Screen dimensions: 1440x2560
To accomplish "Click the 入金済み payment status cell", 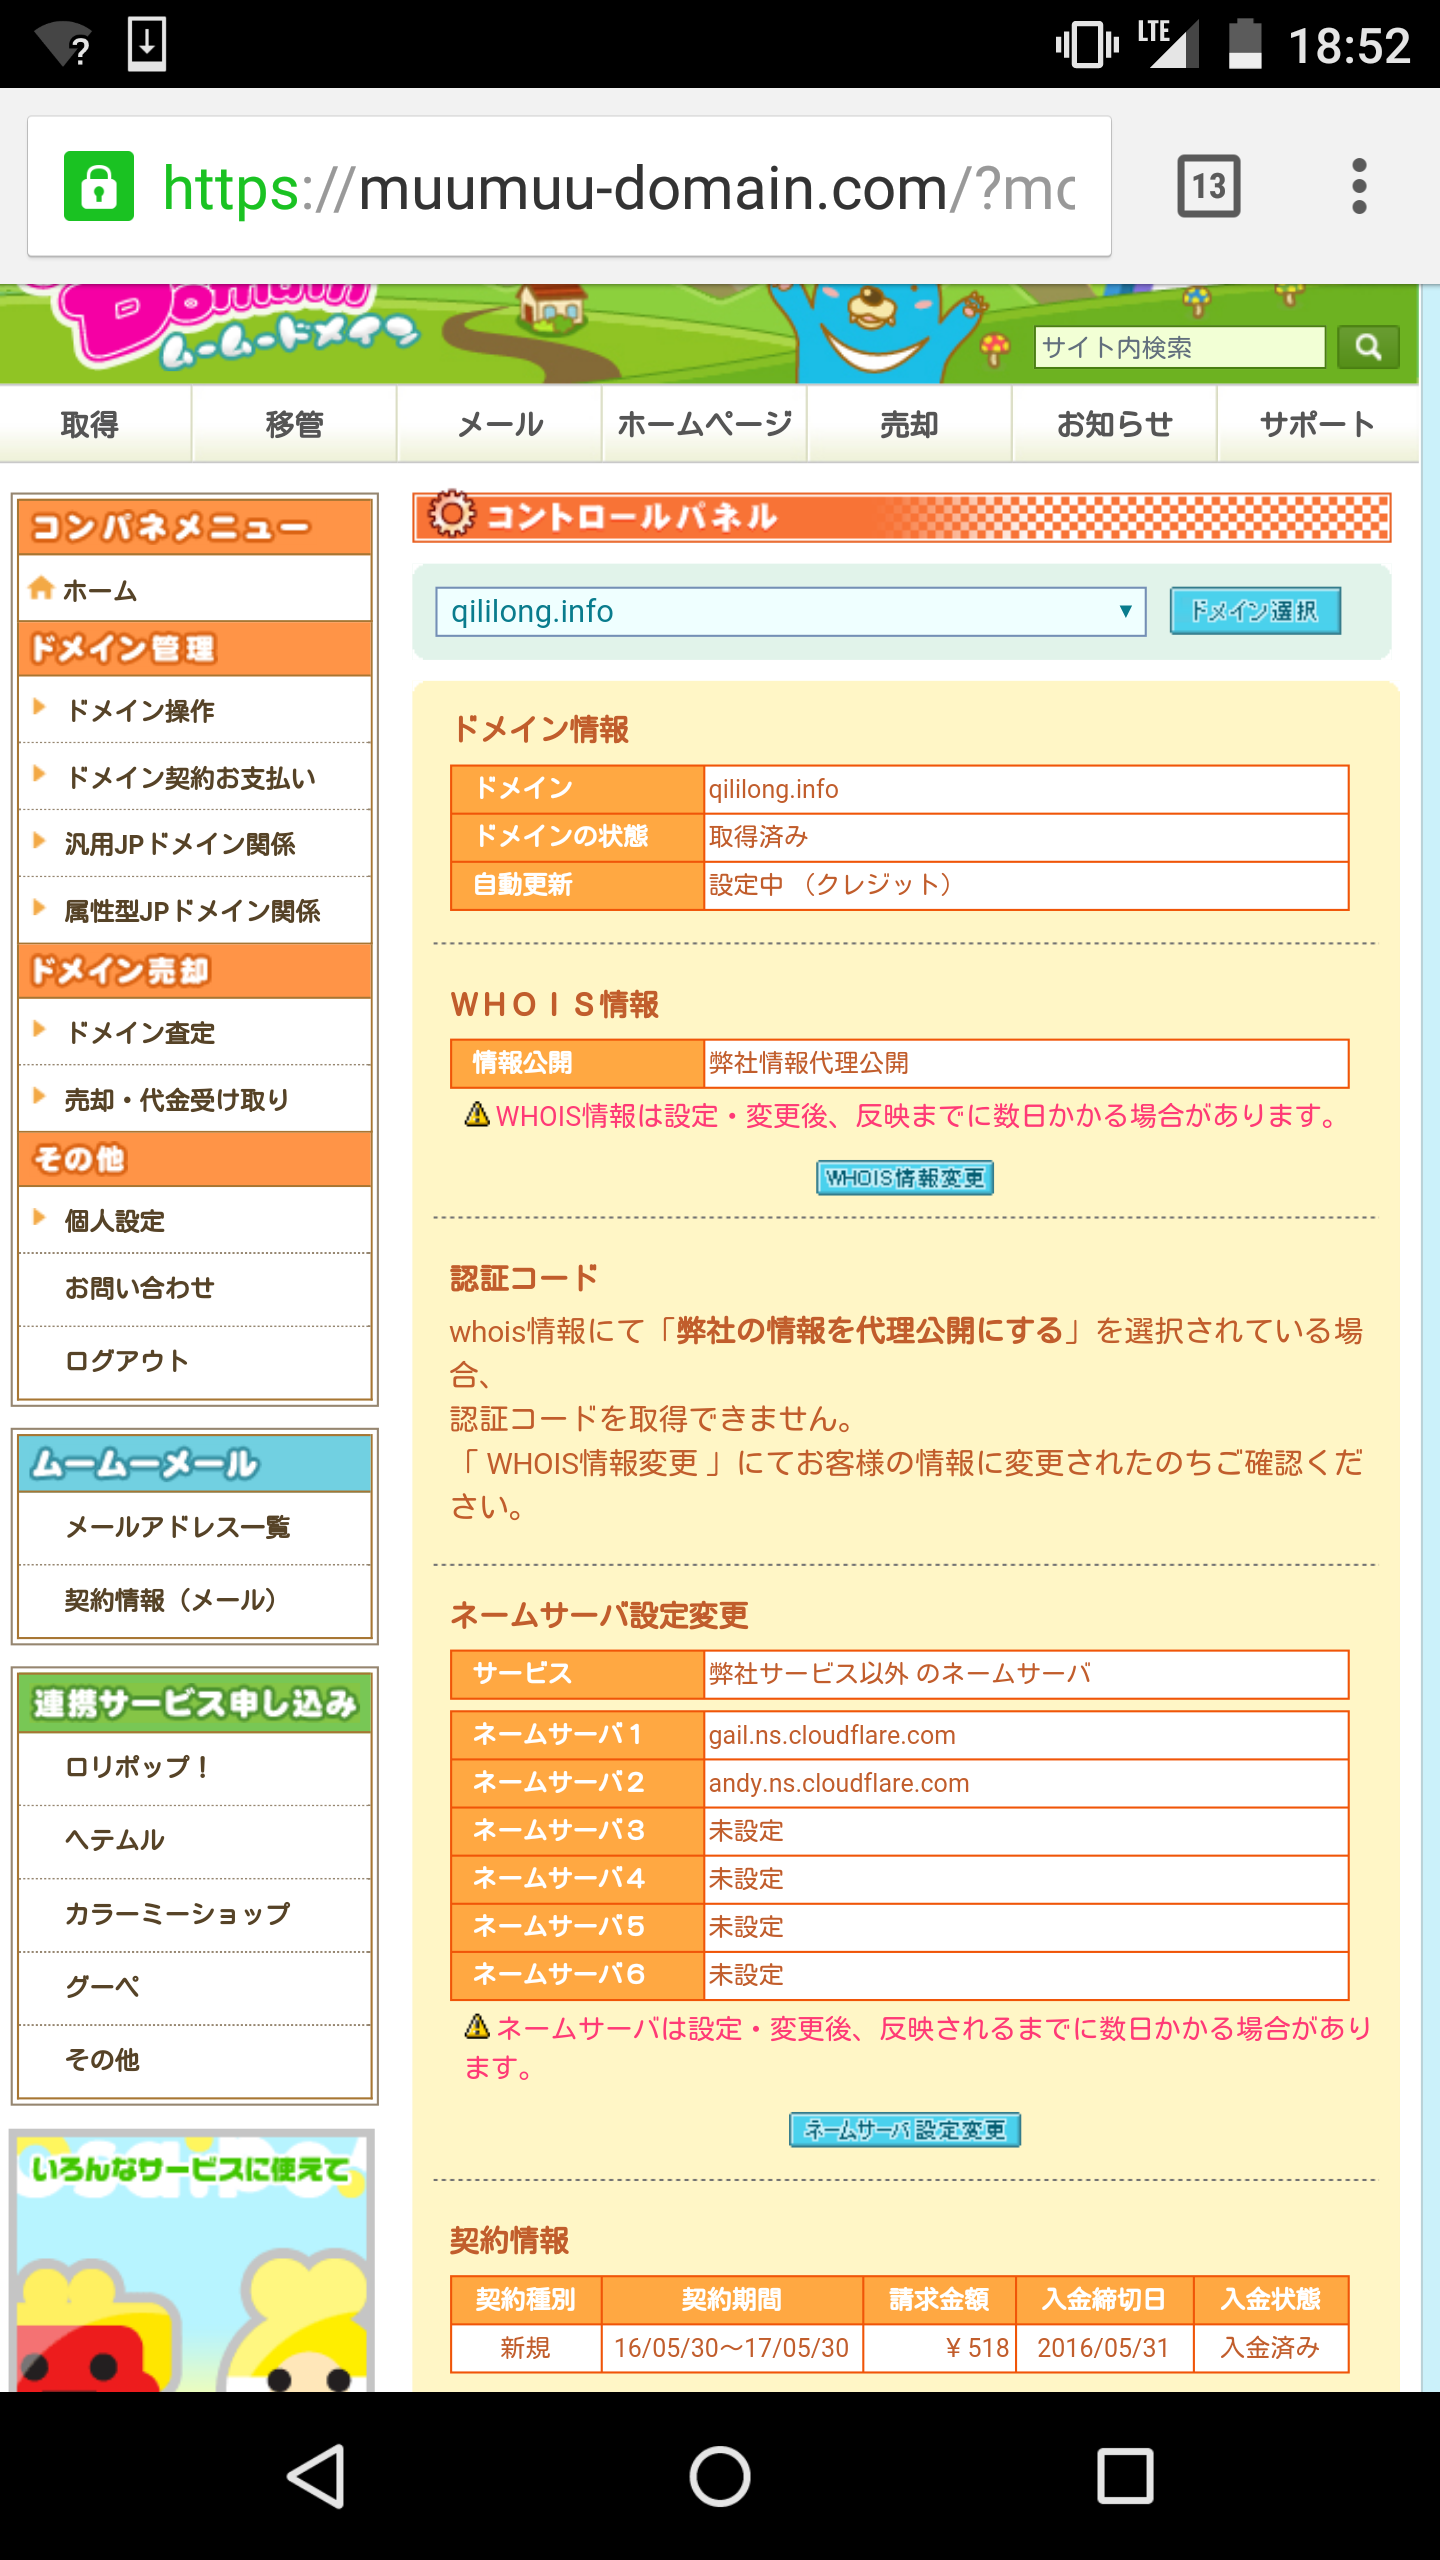I will [x=1270, y=2347].
